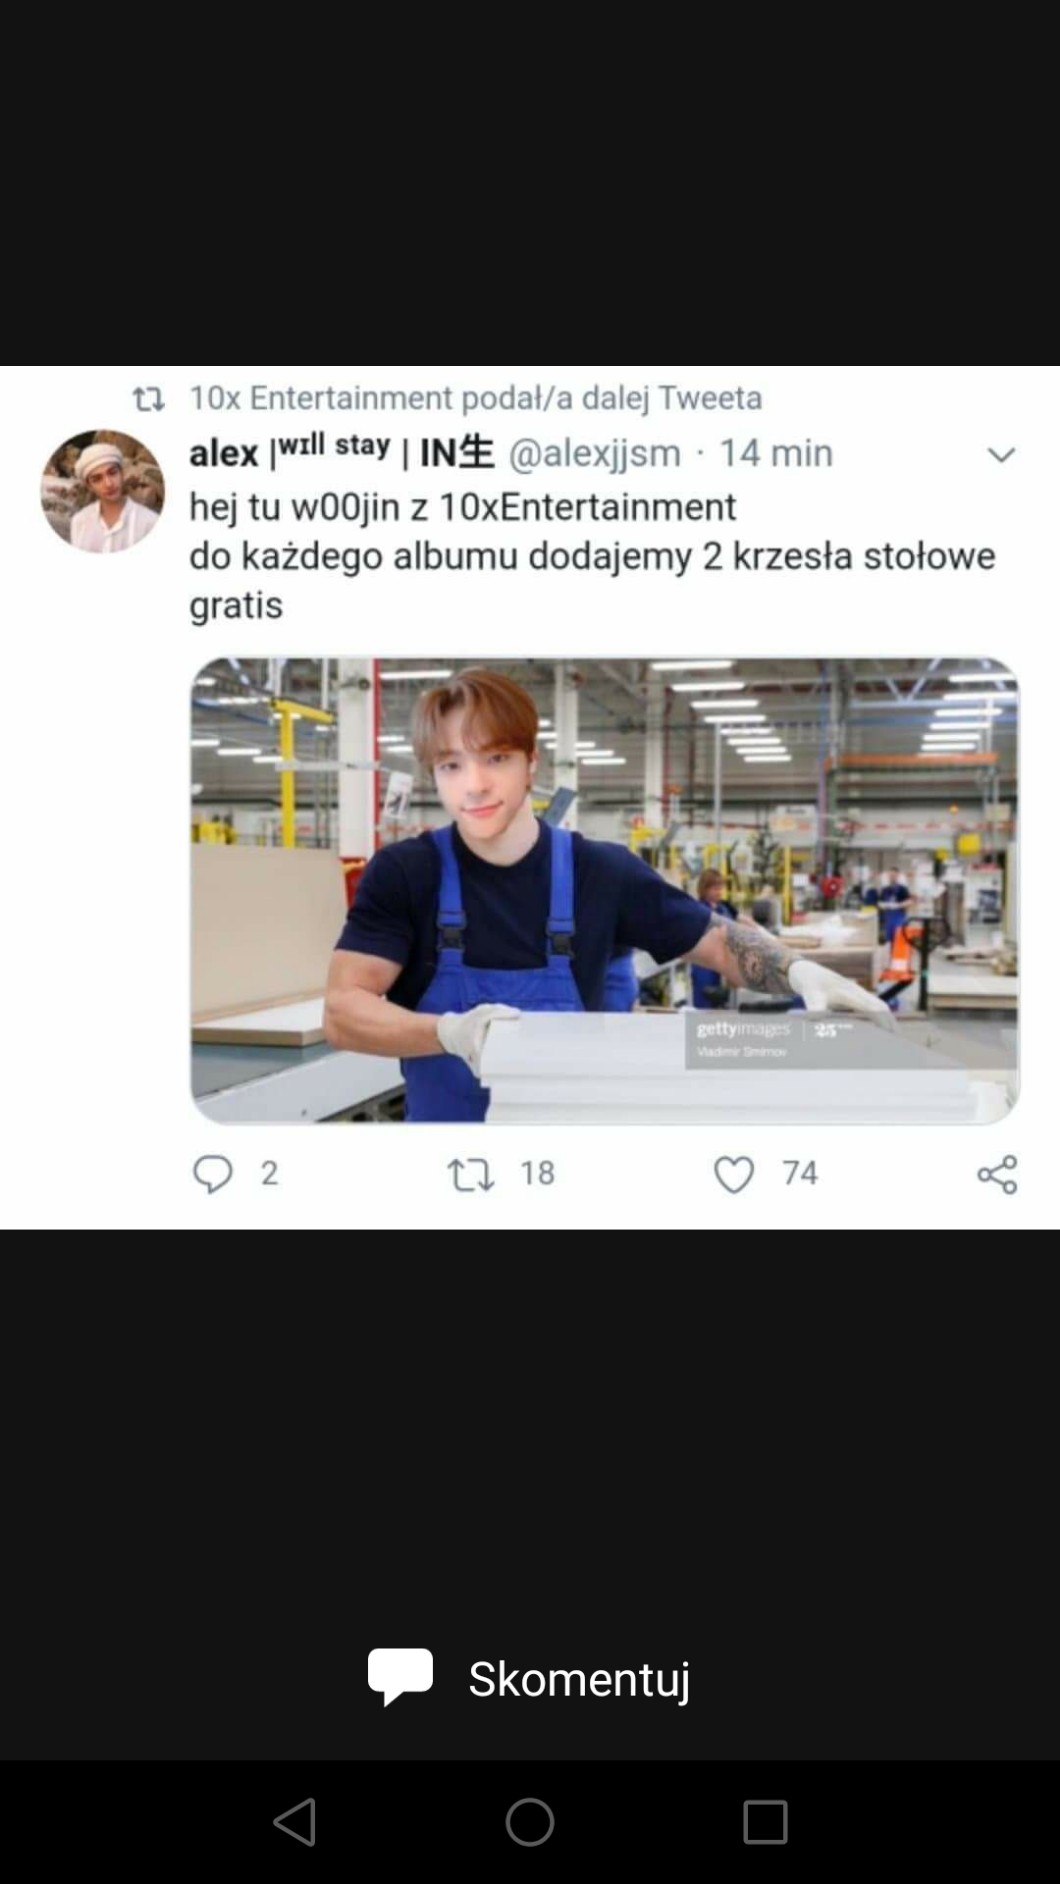Like the tweet with the heart icon
This screenshot has width=1060, height=1884.
point(734,1174)
